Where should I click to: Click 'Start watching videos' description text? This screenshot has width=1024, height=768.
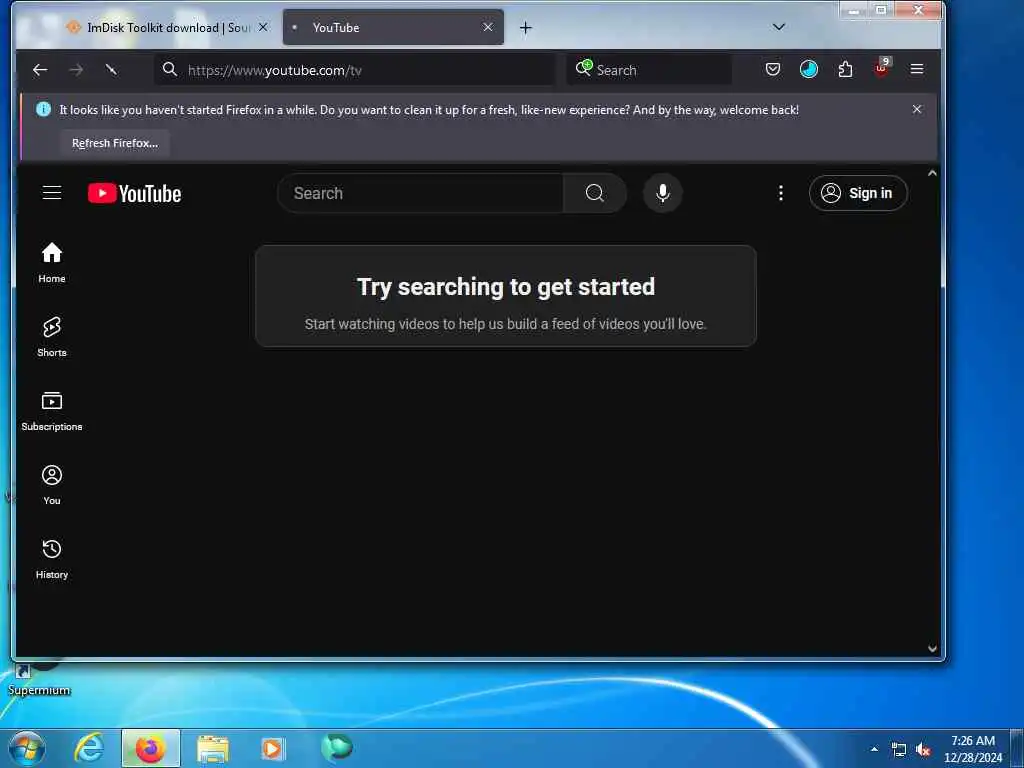pos(505,324)
